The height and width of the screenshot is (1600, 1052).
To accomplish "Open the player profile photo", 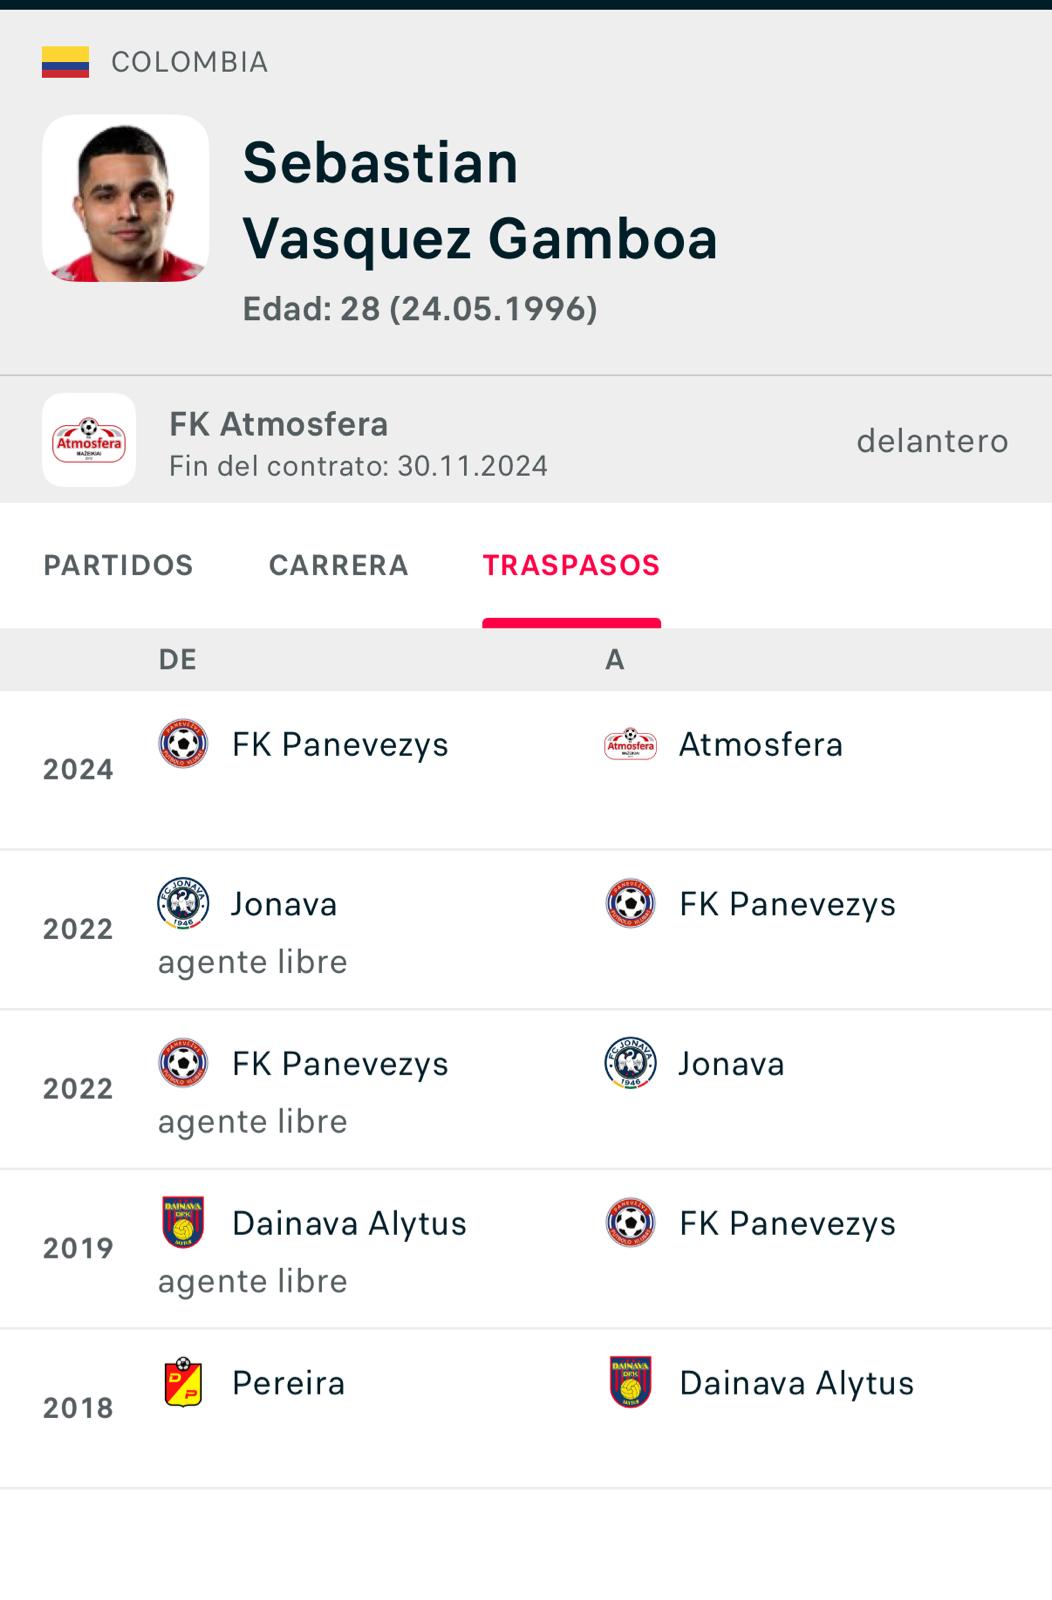I will (x=125, y=198).
